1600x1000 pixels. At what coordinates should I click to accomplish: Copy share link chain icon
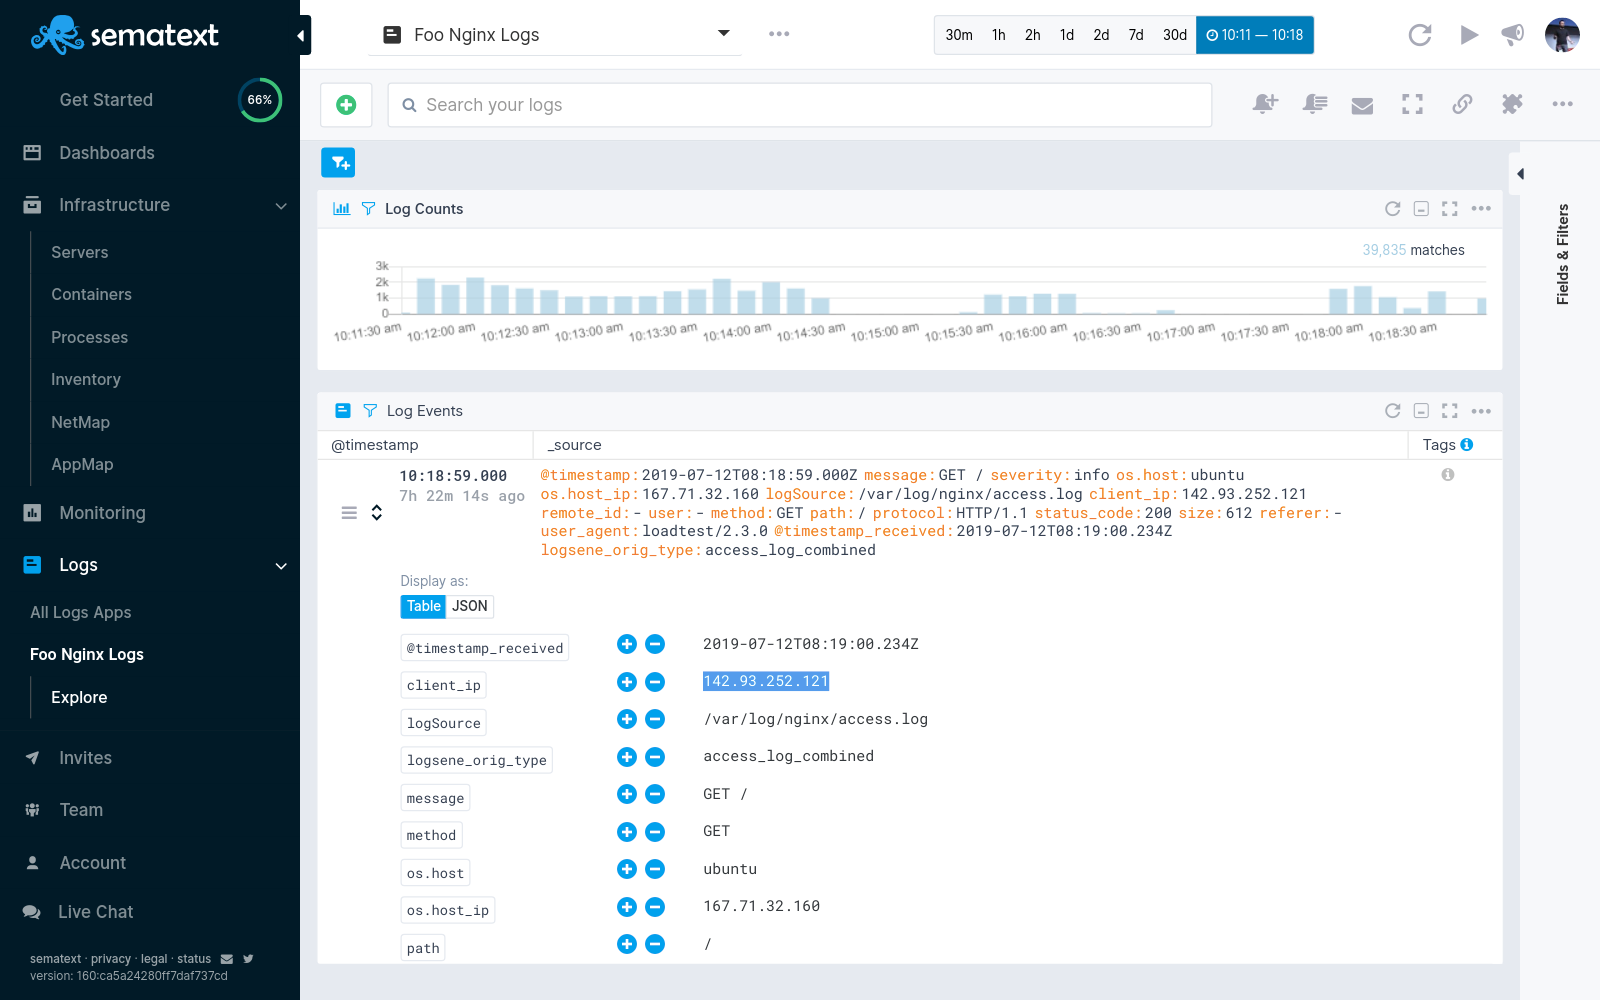1462,104
